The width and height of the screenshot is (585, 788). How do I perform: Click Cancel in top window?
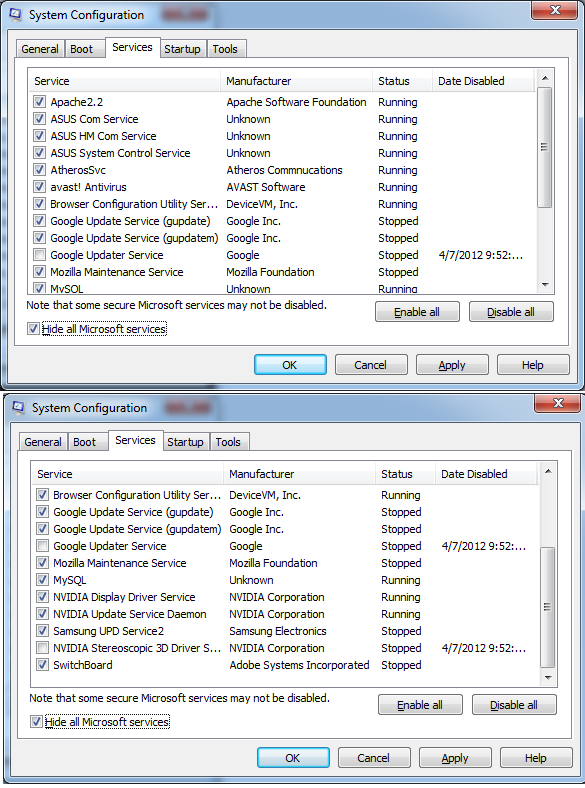point(371,365)
